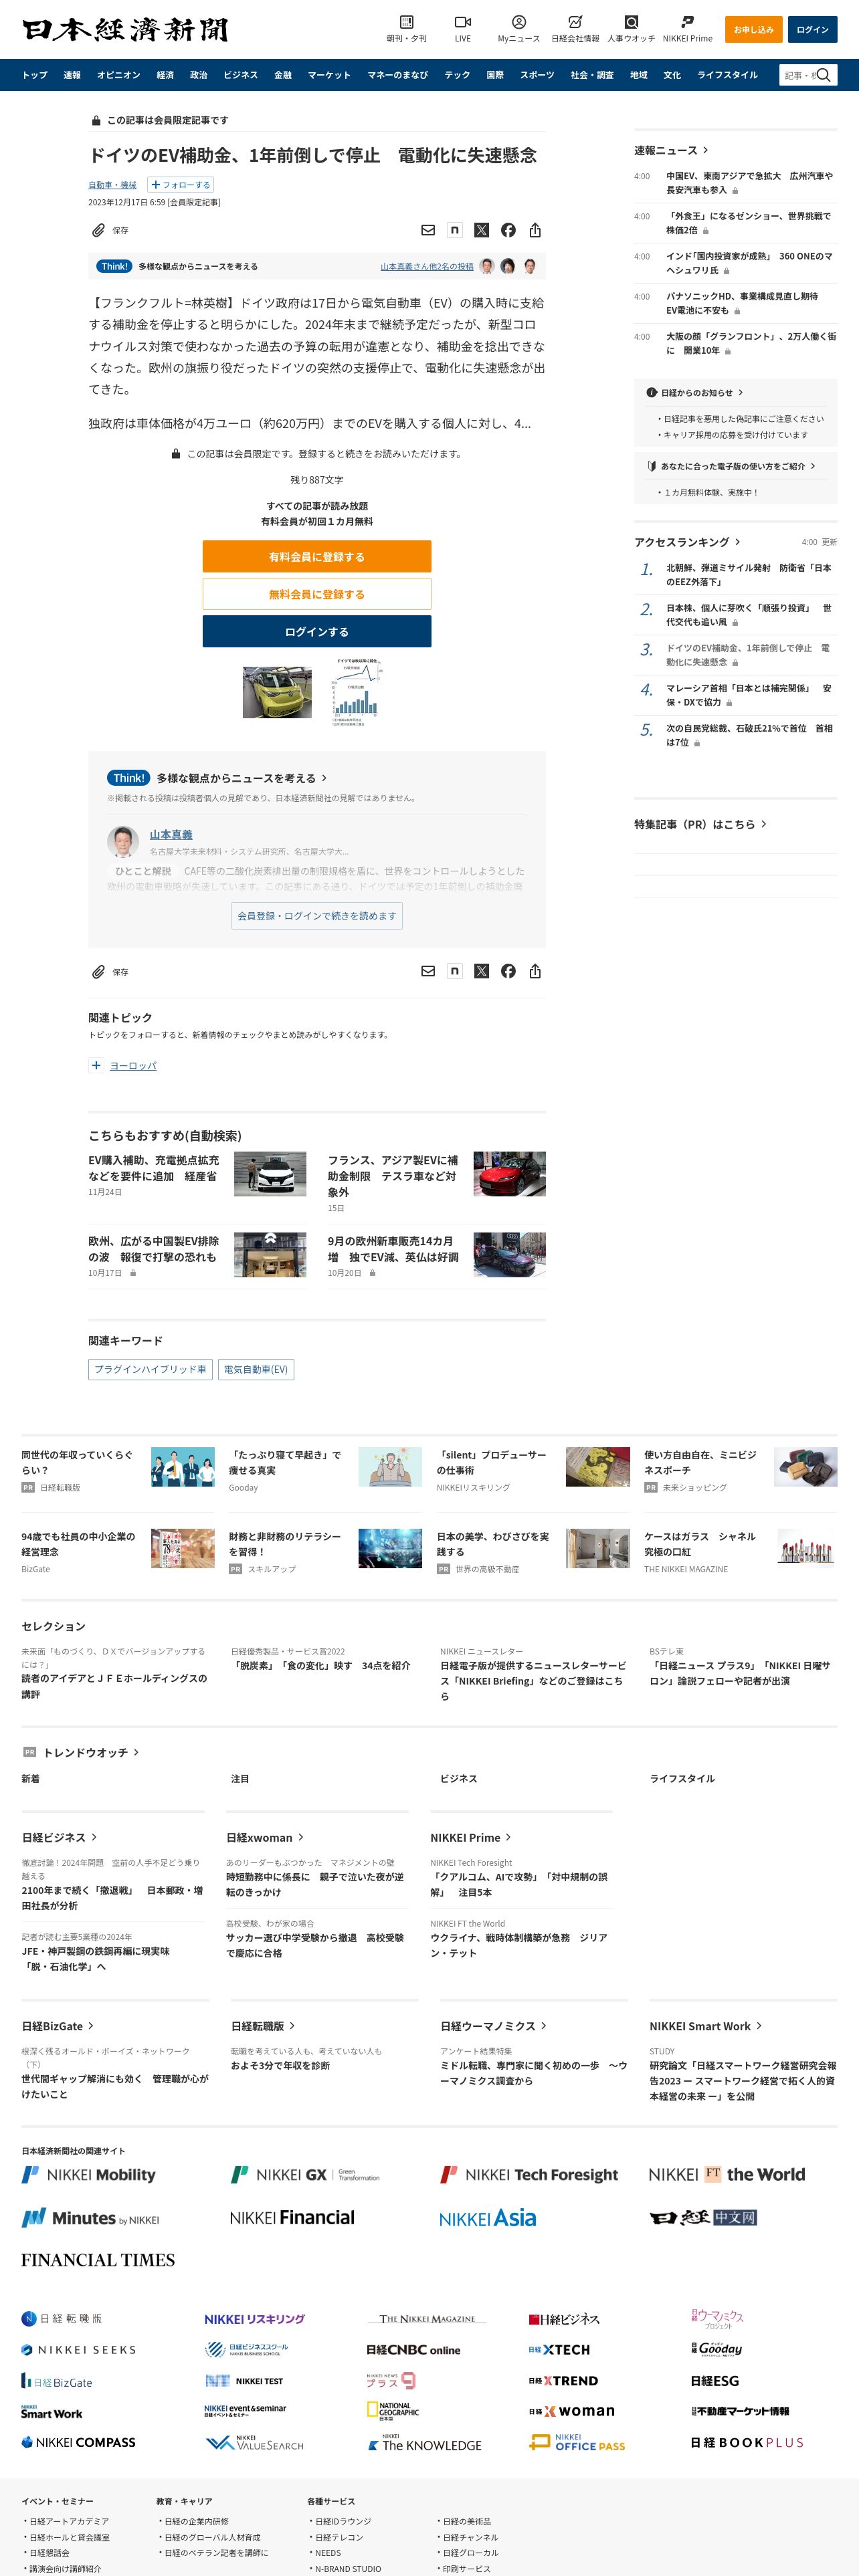Open the 朝刊・夕刊 newspaper icon
Image resolution: width=859 pixels, height=2576 pixels.
(x=406, y=22)
